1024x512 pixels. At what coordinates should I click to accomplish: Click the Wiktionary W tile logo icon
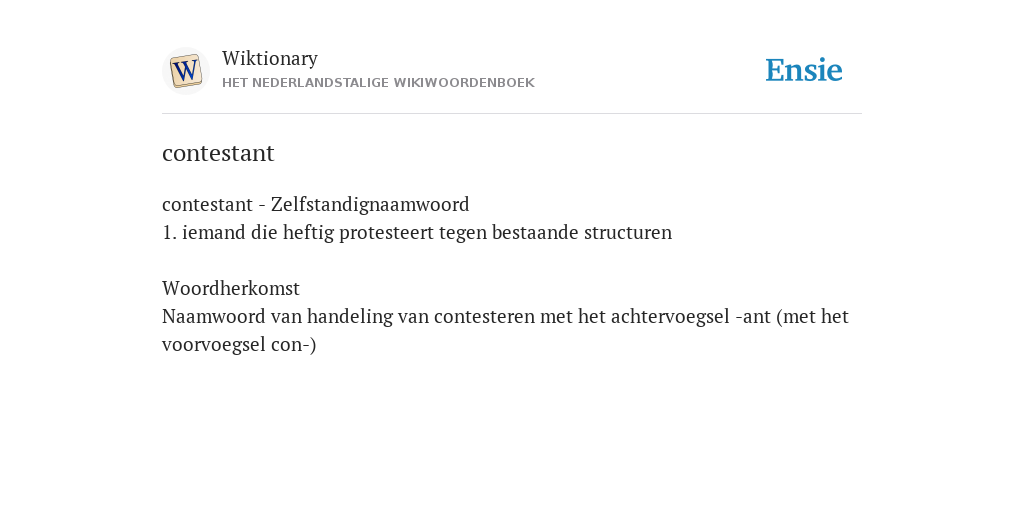pos(185,71)
